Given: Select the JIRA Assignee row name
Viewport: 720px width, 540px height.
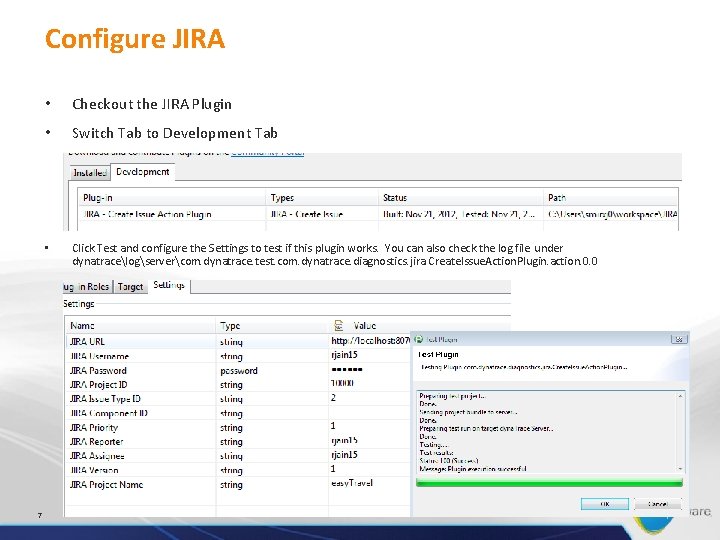Looking at the screenshot, I should (x=97, y=456).
